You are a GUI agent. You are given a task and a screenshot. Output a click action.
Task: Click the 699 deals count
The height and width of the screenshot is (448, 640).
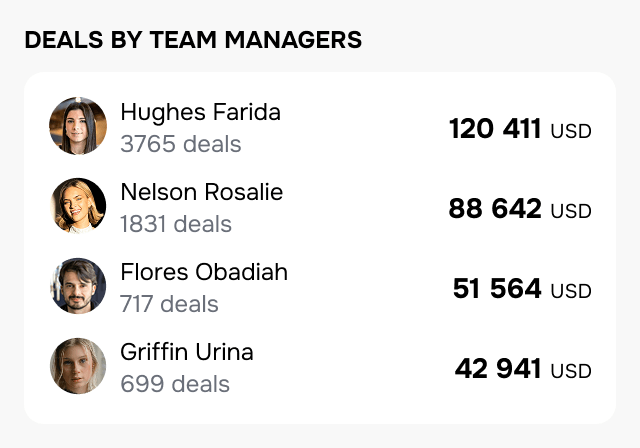pos(174,384)
